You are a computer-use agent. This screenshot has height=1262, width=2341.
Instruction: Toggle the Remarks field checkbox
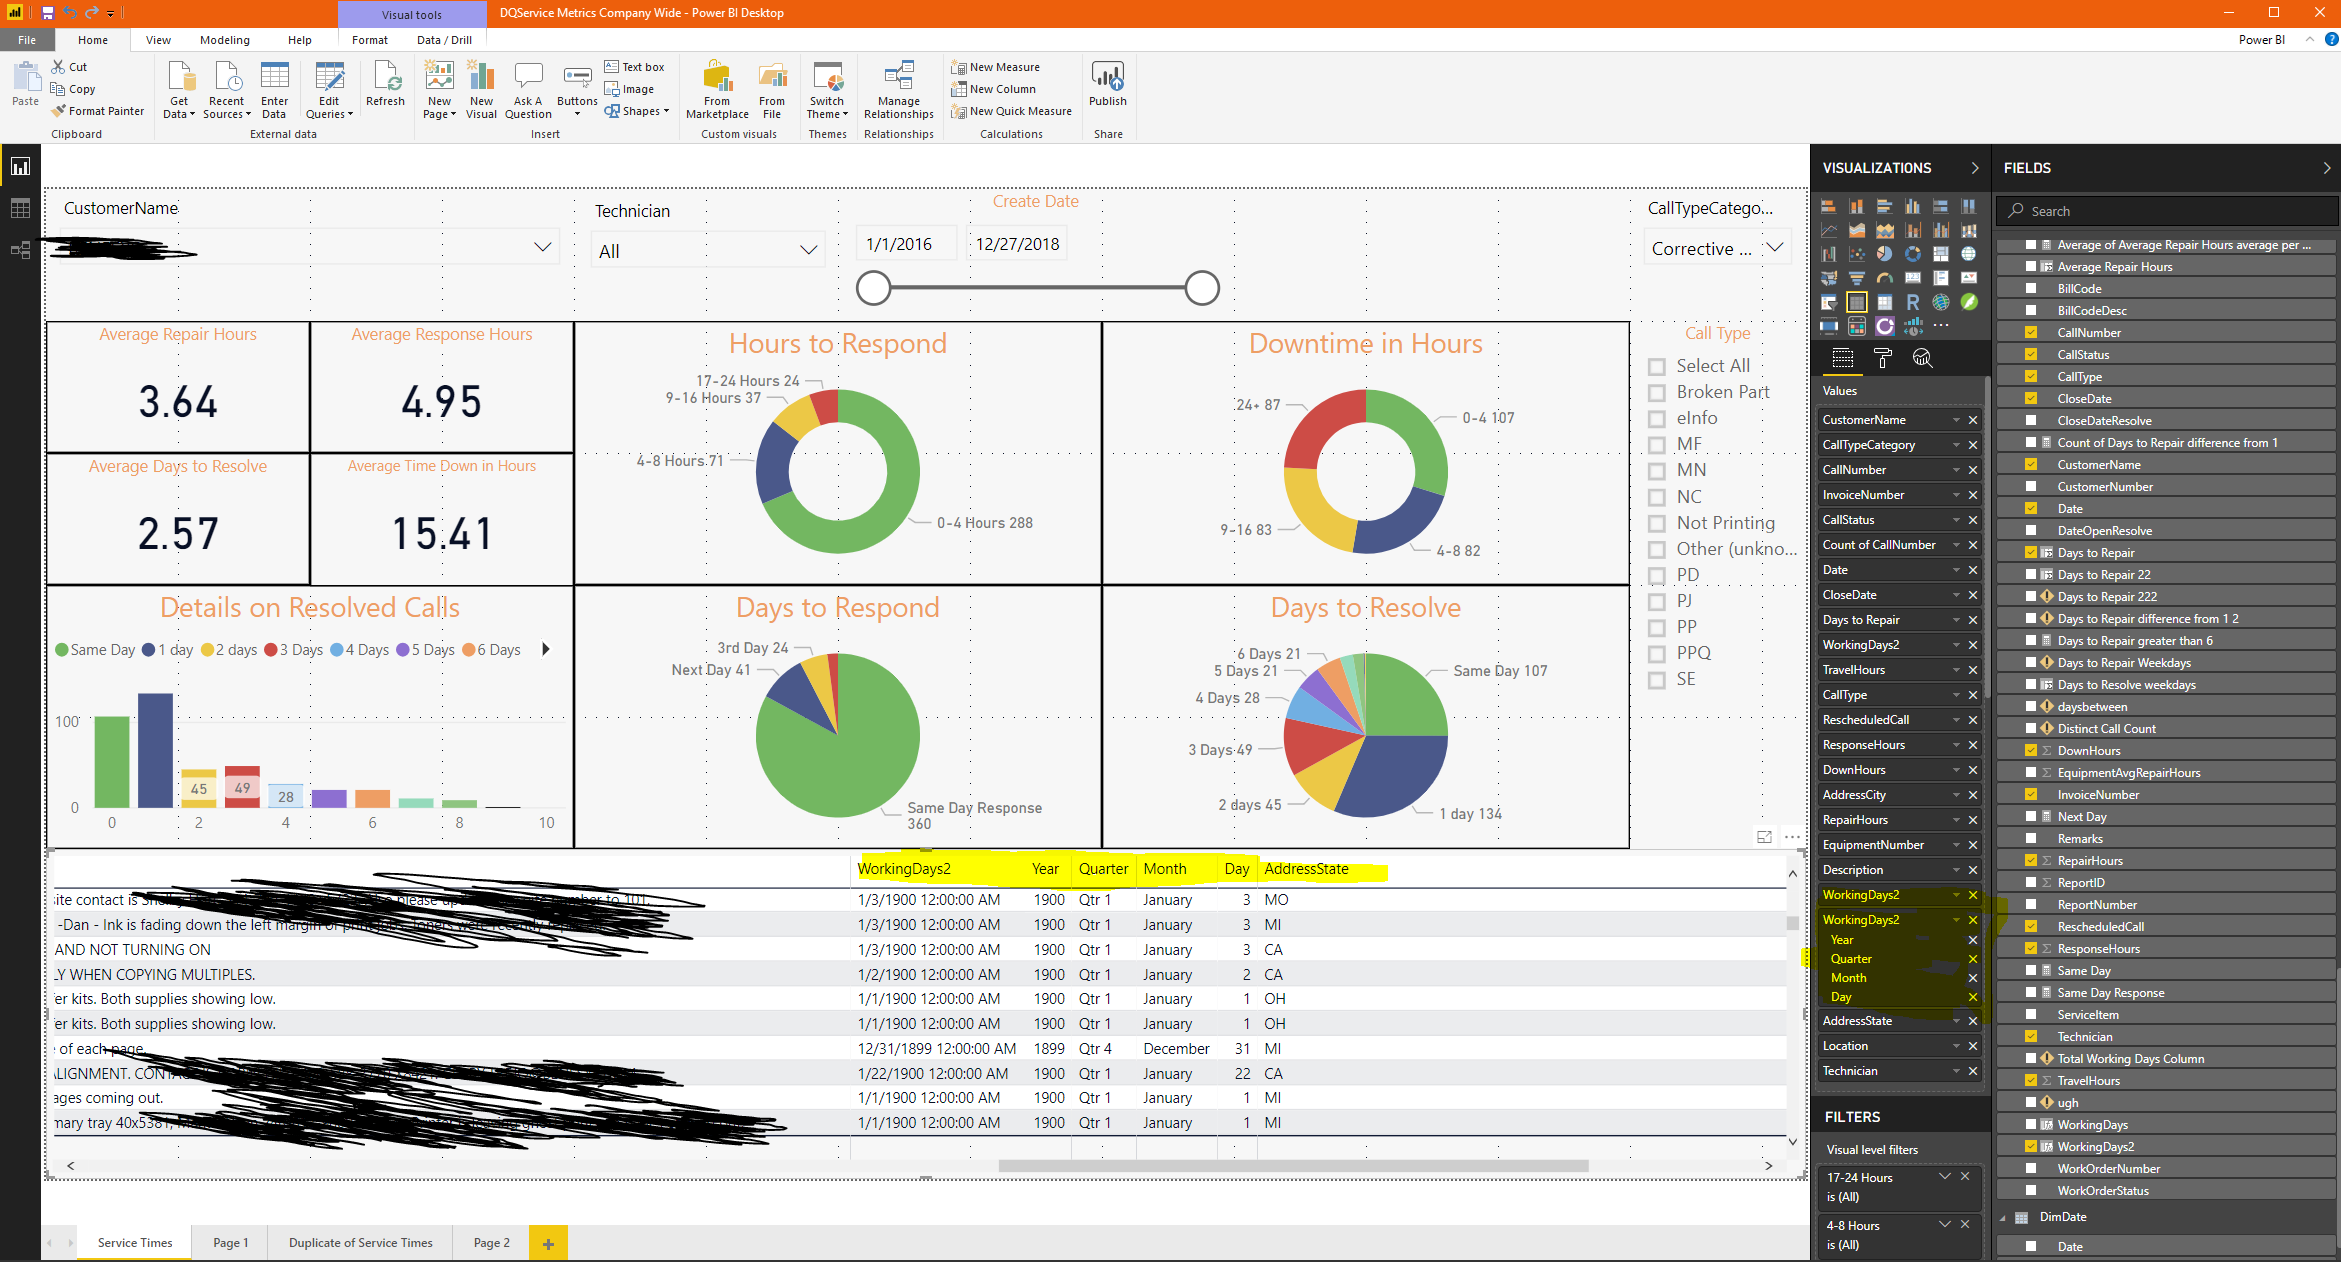point(2031,838)
